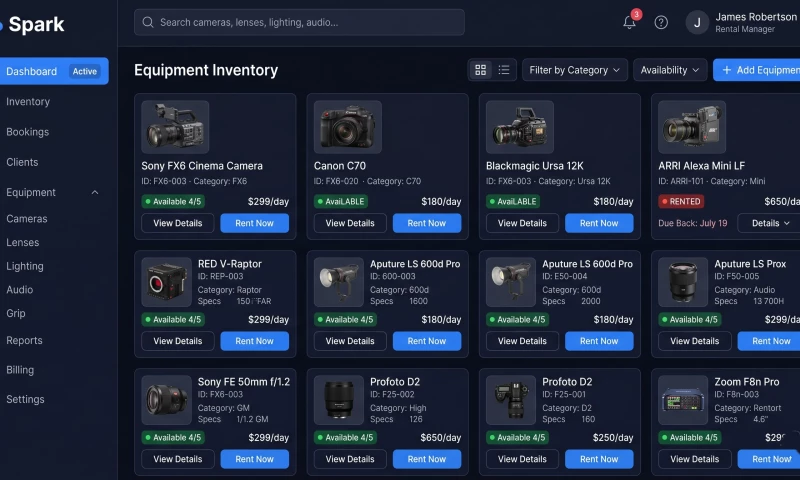Select Cameras under Equipment
The height and width of the screenshot is (480, 800).
coord(27,219)
